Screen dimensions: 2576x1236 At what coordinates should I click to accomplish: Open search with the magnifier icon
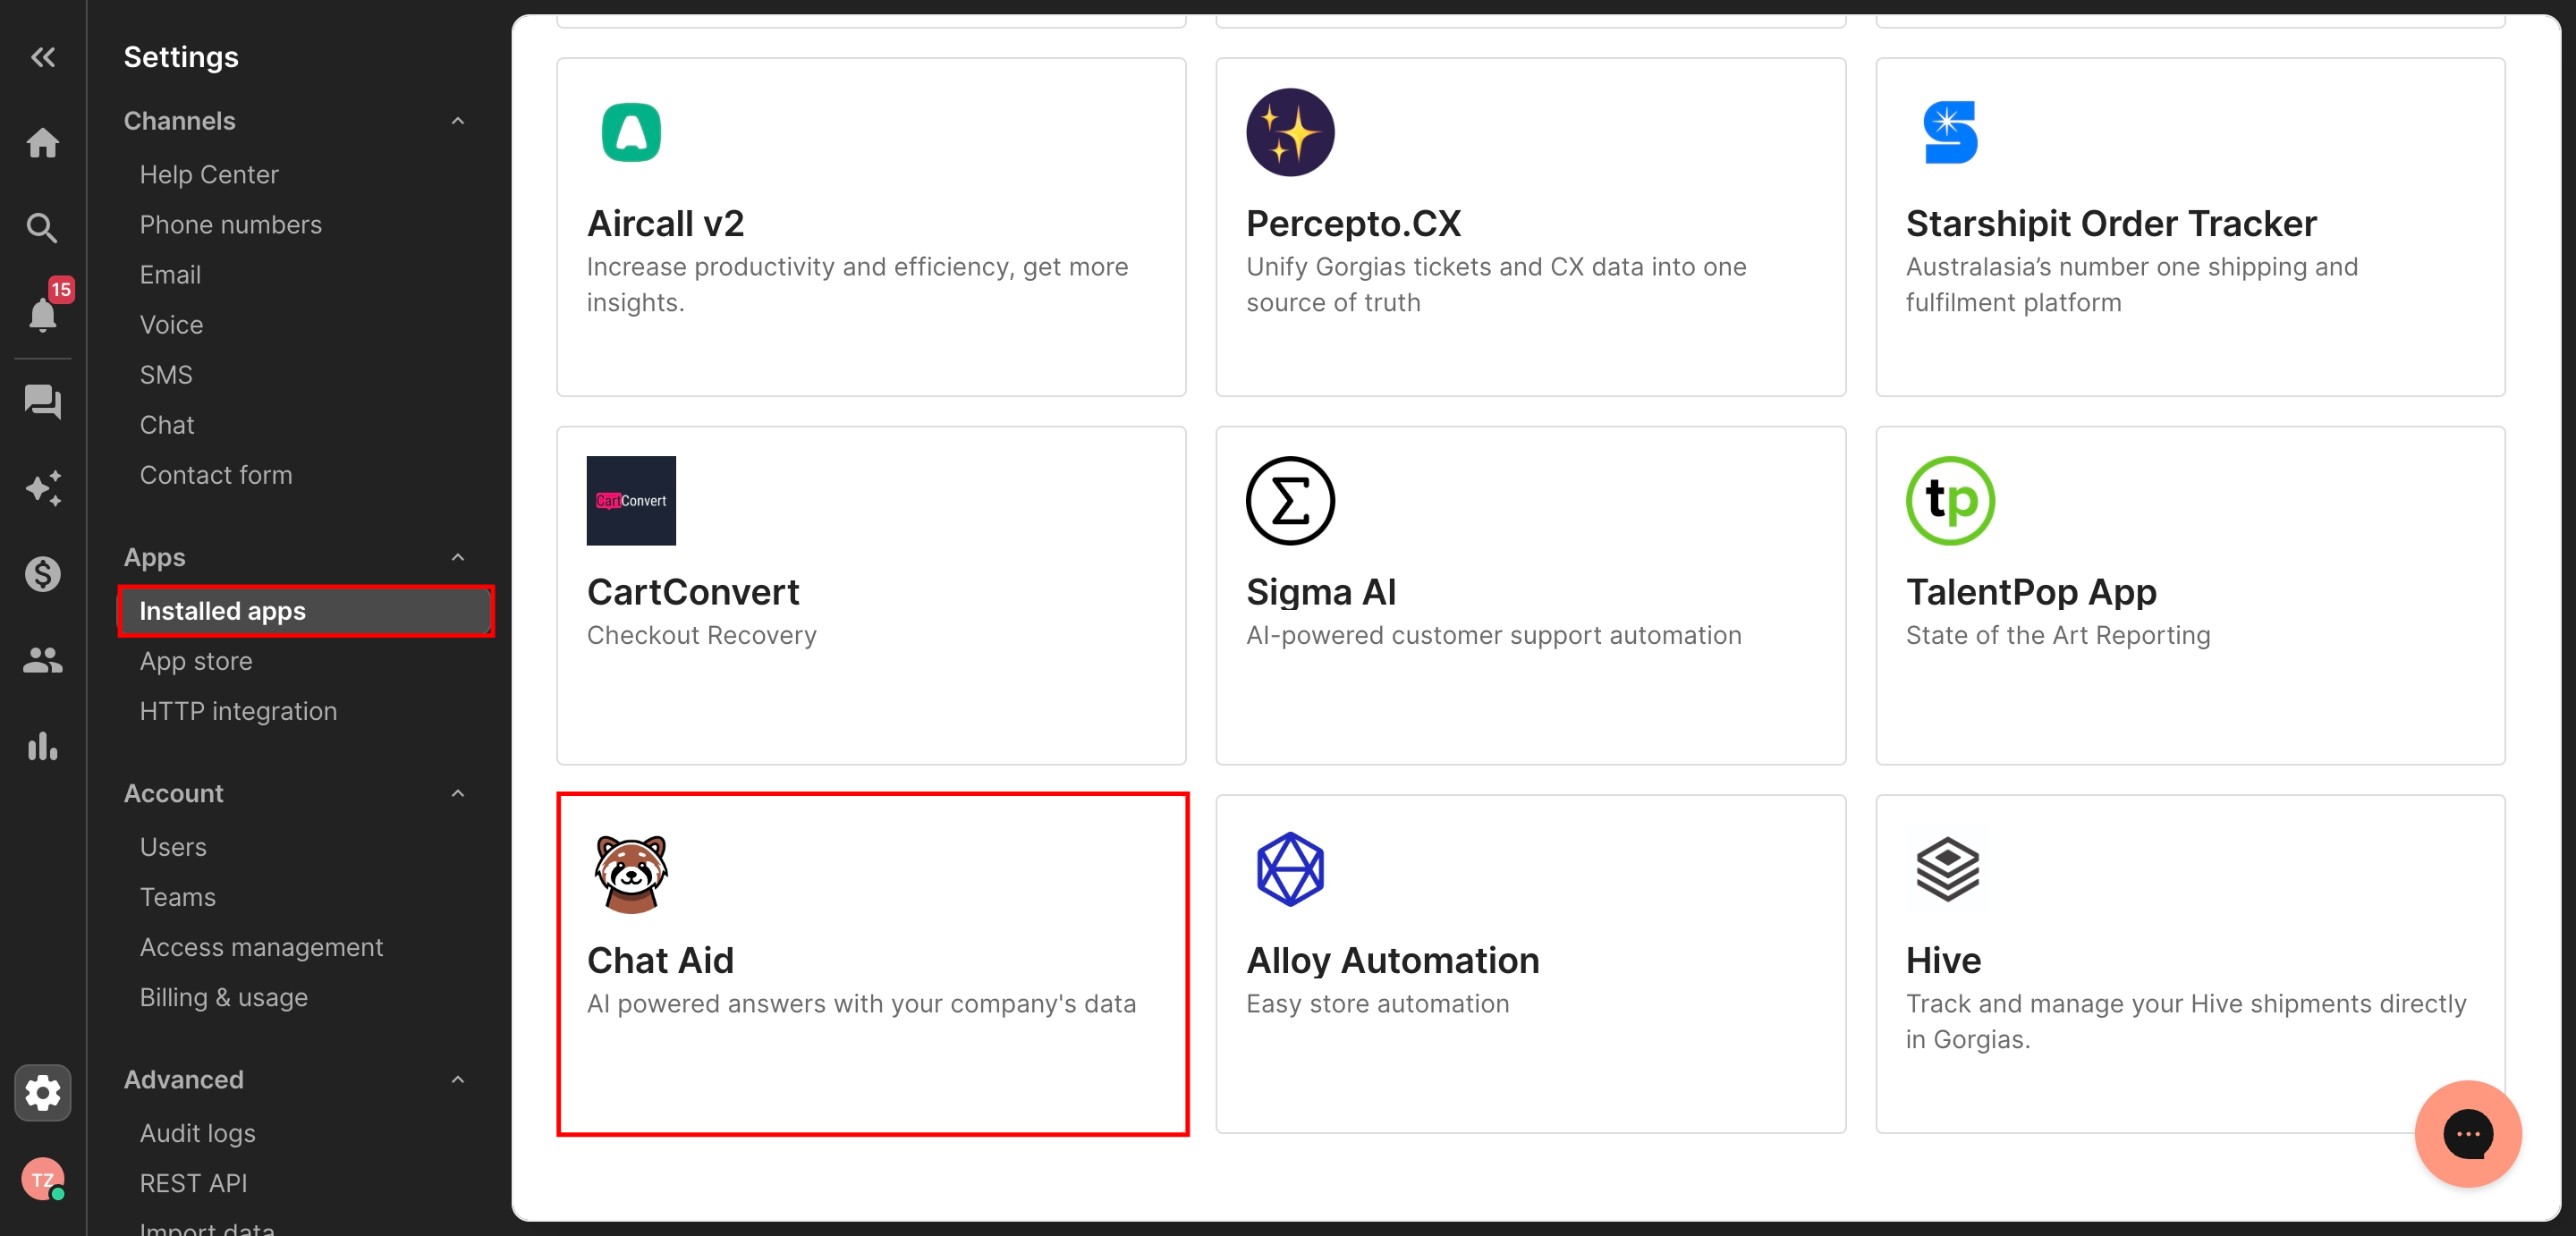(x=42, y=228)
